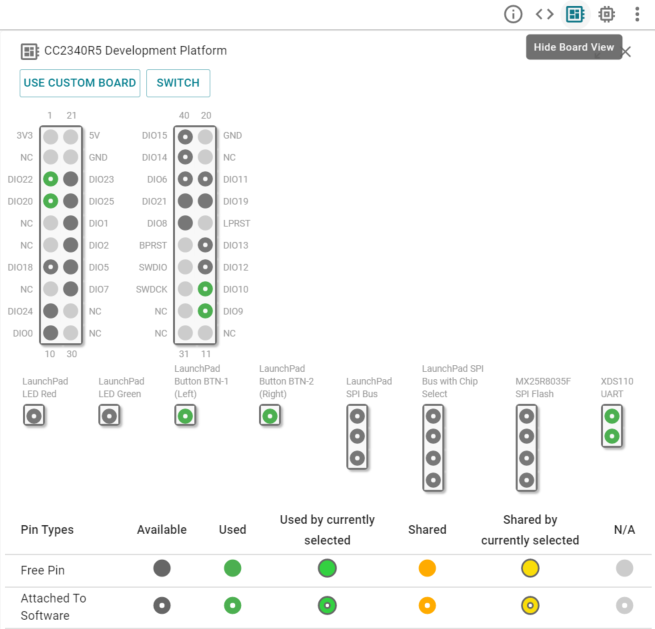Click the green Used Free Pin legend swatch
The width and height of the screenshot is (655, 629).
coord(232,569)
